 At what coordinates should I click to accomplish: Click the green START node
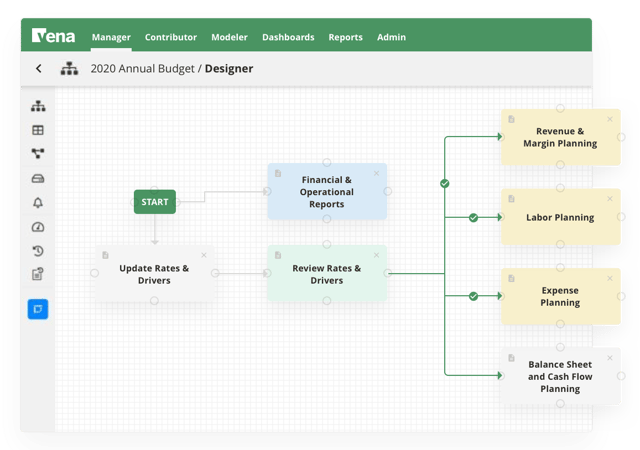coord(155,202)
